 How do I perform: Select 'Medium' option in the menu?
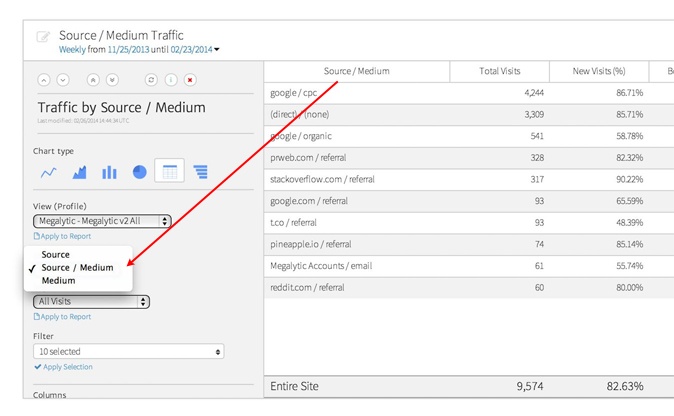click(x=58, y=281)
